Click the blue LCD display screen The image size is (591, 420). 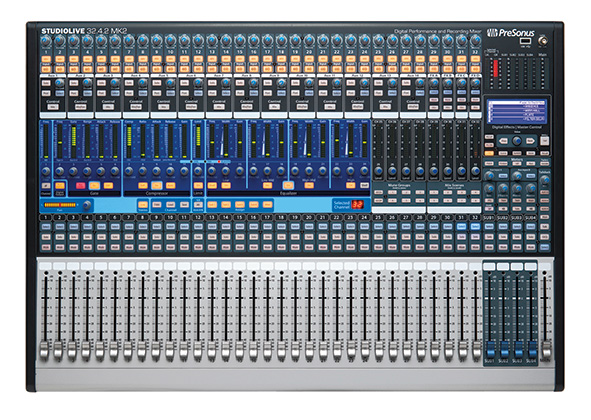pos(516,111)
